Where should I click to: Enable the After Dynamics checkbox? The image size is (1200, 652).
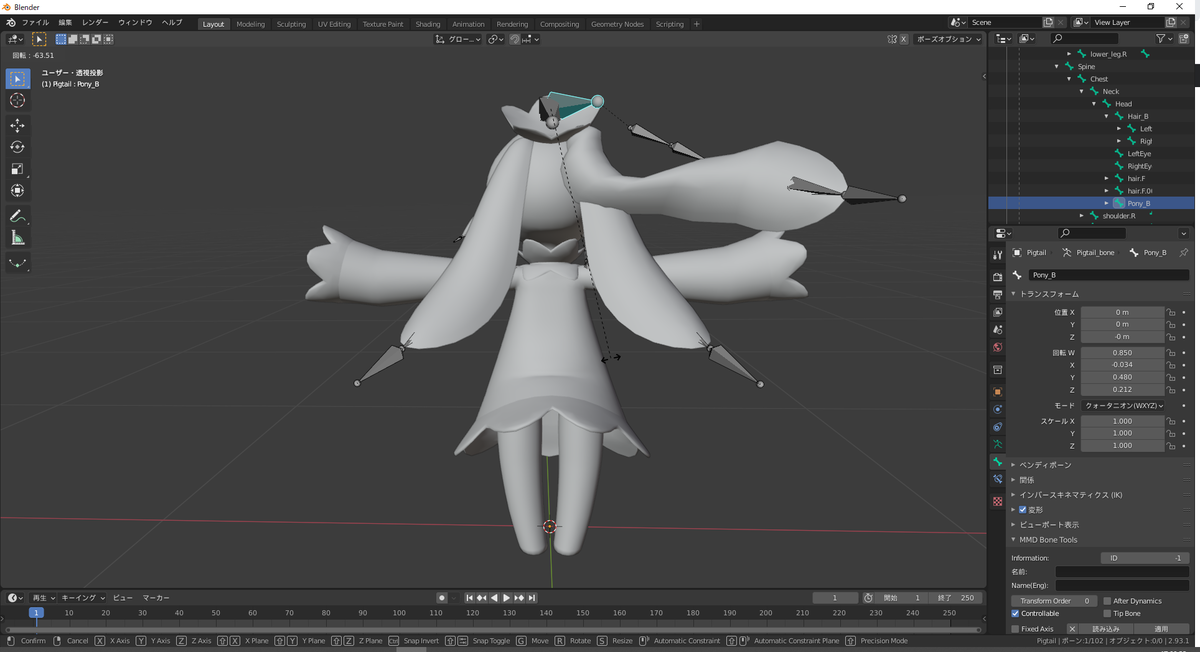(x=1107, y=601)
